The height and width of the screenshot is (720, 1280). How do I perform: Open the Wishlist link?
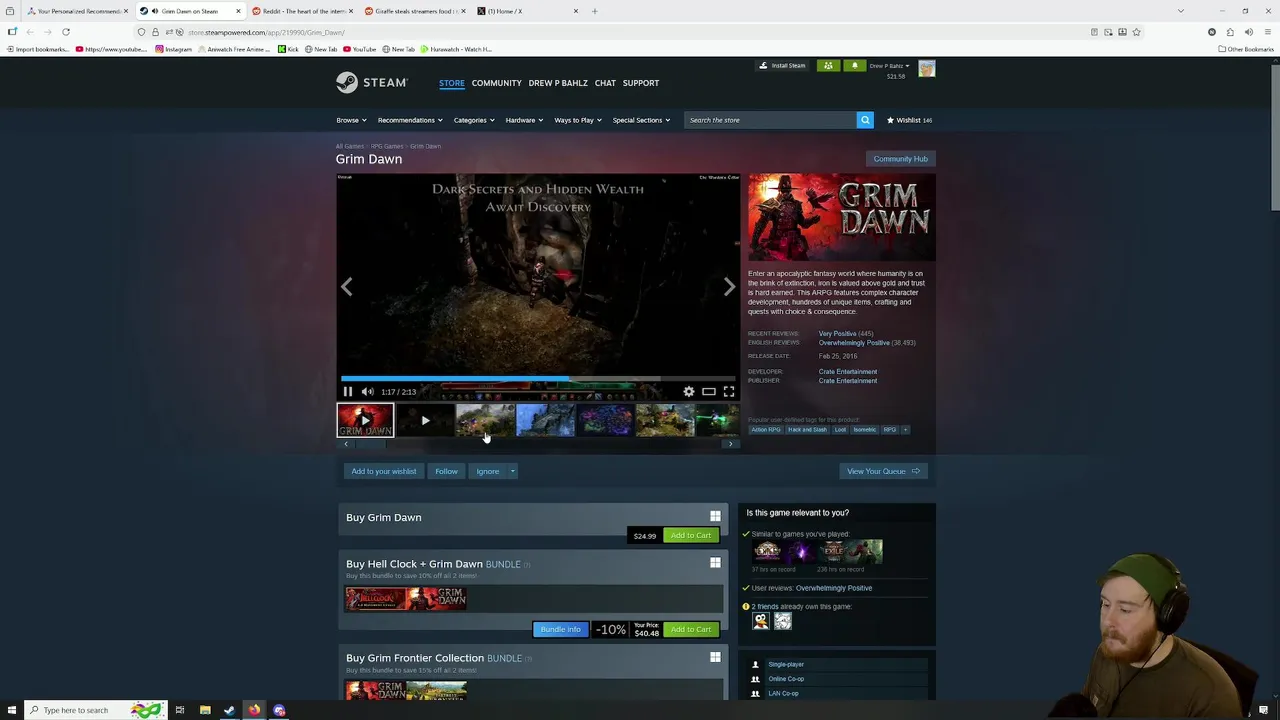[909, 120]
